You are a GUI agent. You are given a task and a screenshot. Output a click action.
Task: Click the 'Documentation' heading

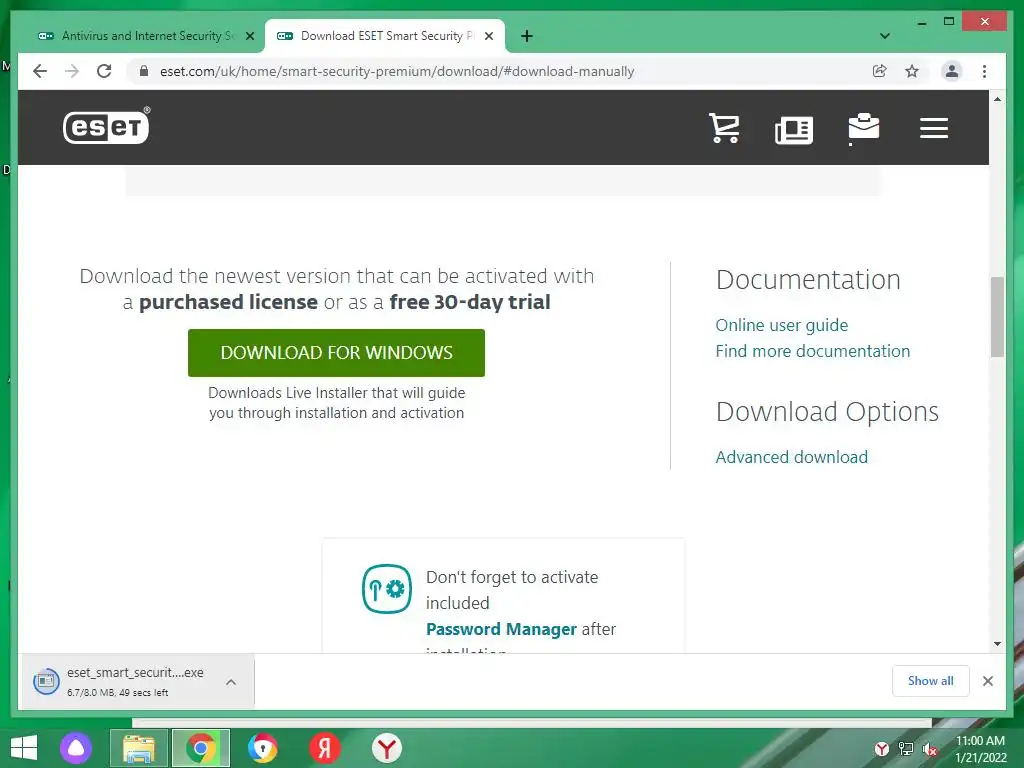click(808, 280)
